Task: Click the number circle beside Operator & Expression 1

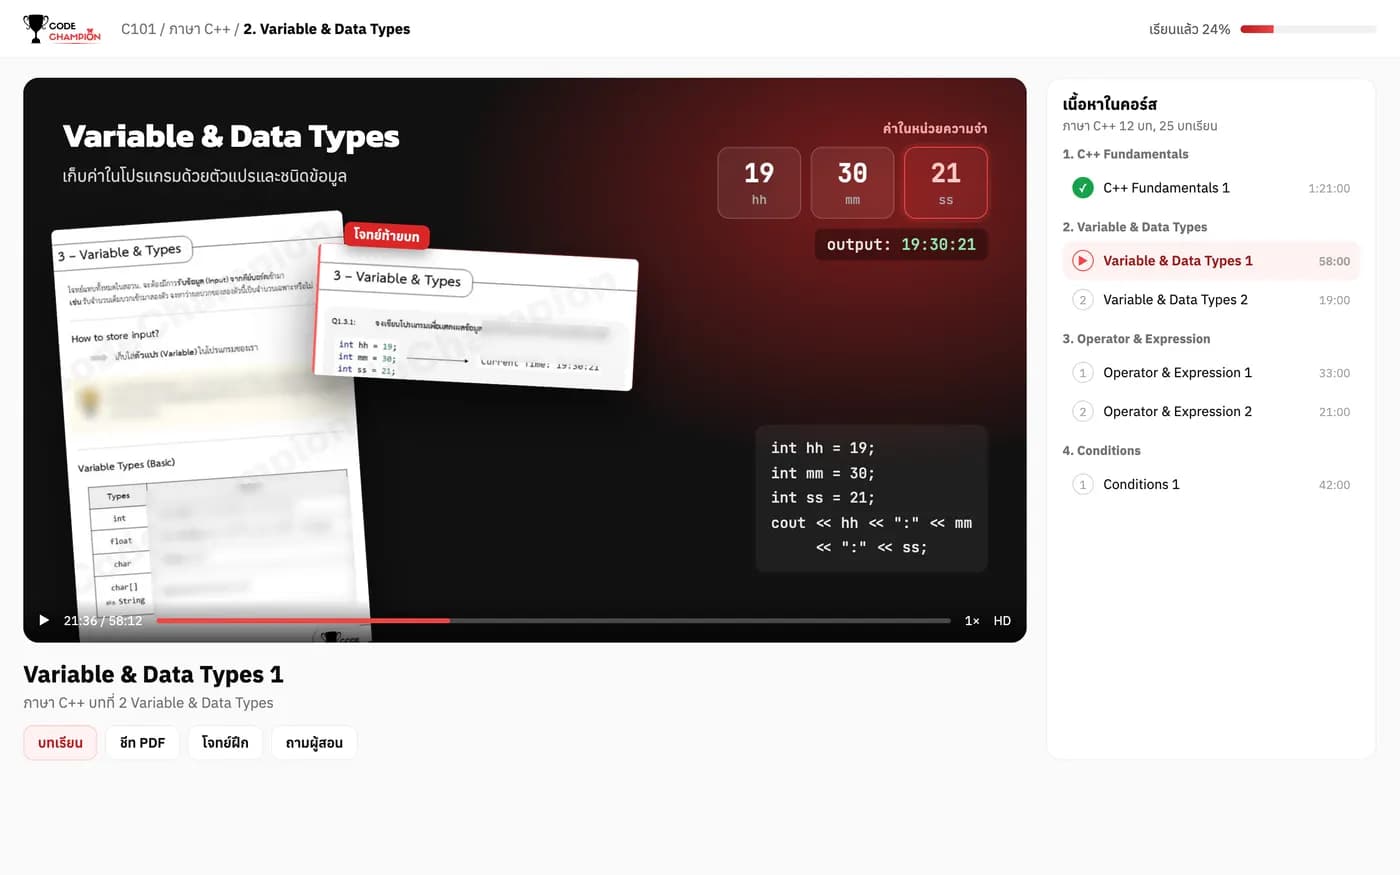Action: (x=1082, y=373)
